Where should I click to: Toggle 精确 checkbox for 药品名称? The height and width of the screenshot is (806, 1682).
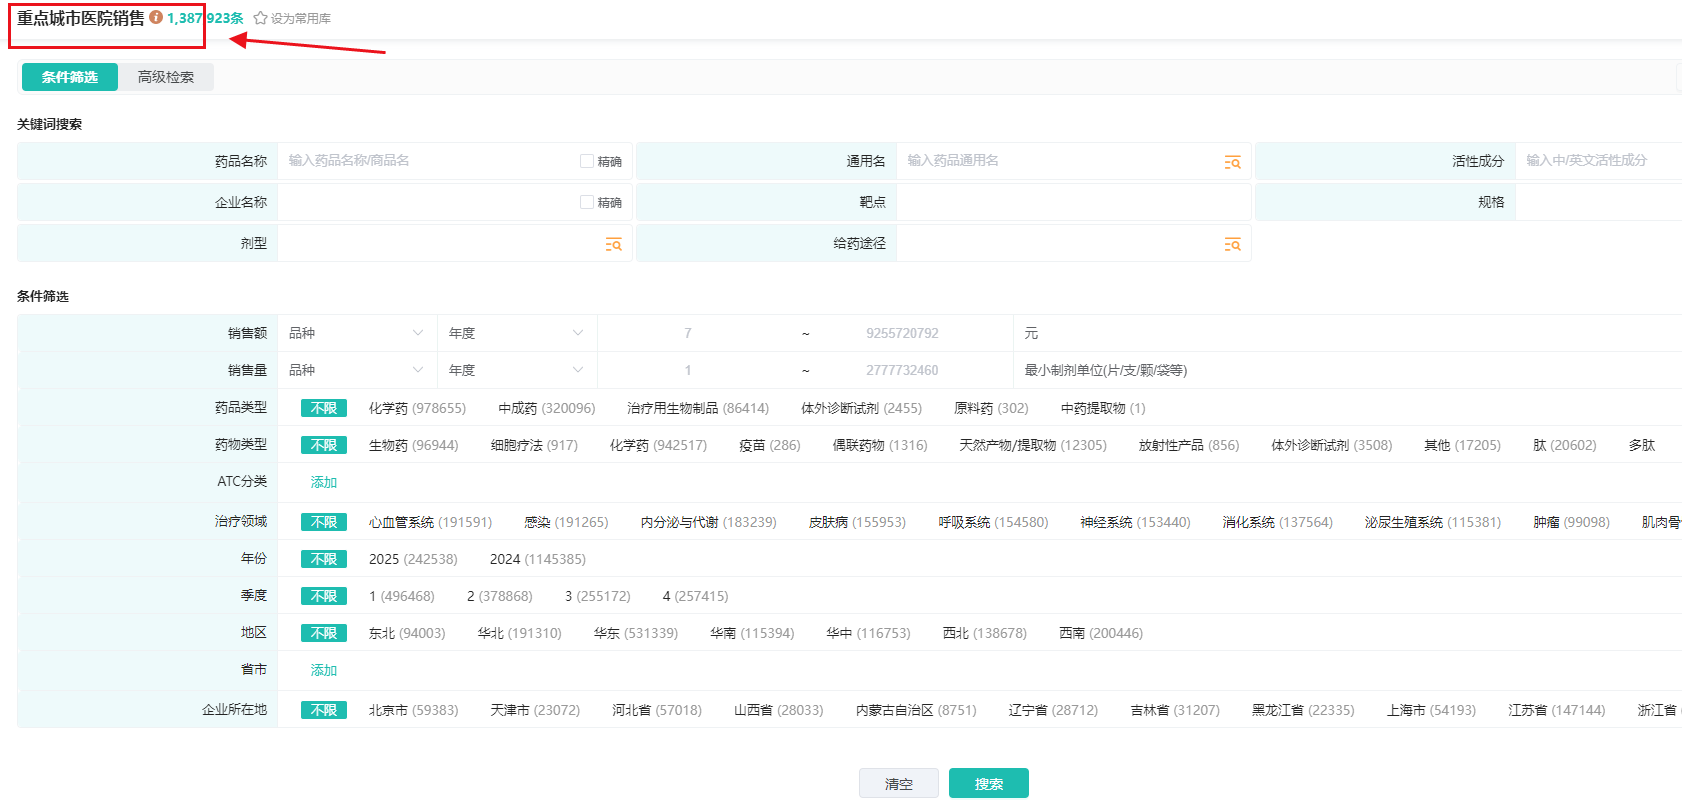click(587, 161)
